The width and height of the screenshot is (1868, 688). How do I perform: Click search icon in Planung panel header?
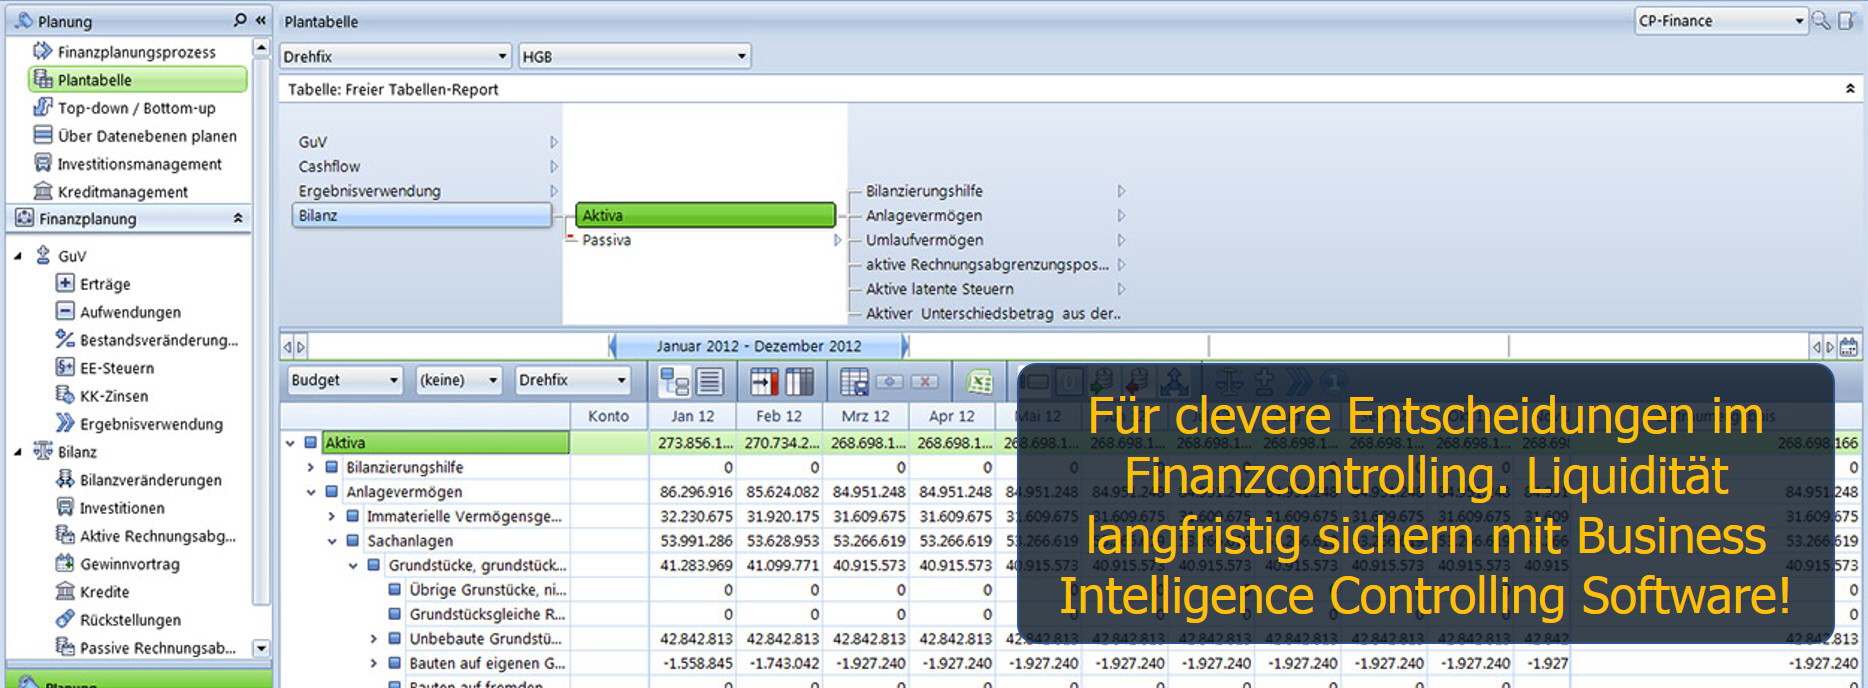(240, 20)
